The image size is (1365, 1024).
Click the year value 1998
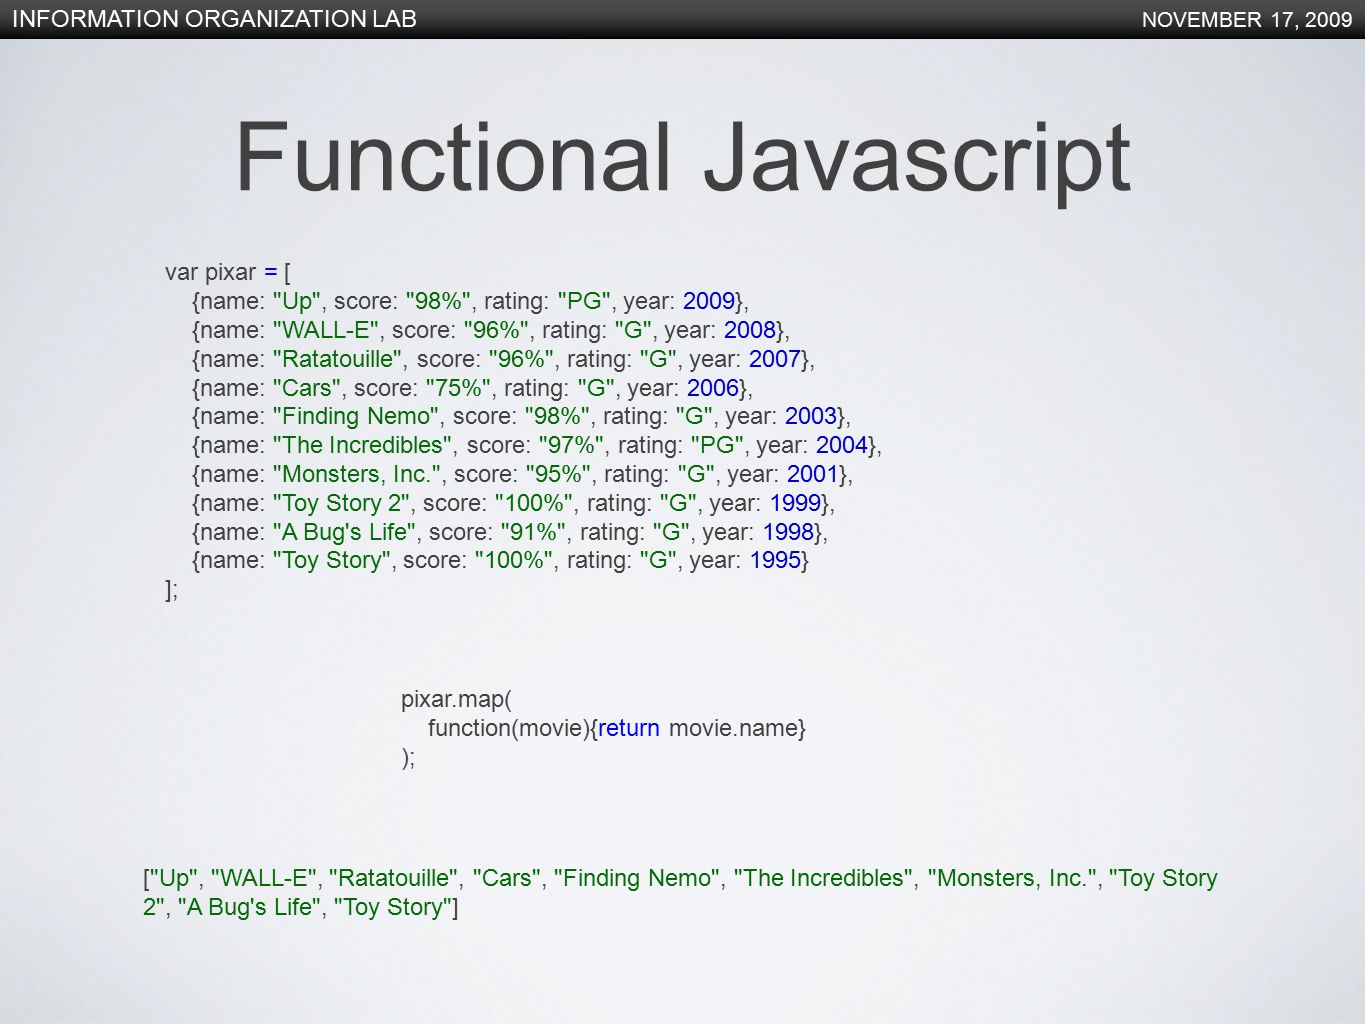coord(788,532)
